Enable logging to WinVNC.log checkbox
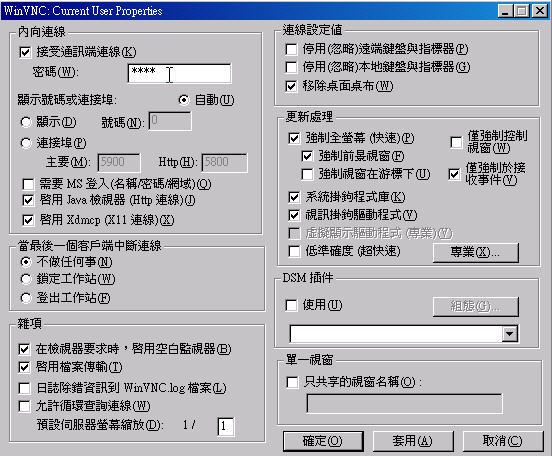Image resolution: width=552 pixels, height=456 pixels. 24,388
